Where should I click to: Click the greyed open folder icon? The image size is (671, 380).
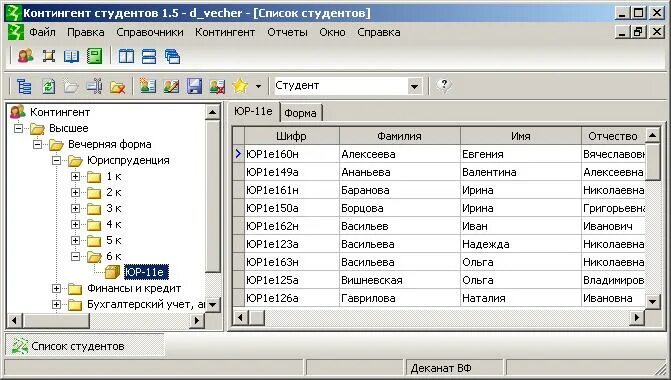71,86
